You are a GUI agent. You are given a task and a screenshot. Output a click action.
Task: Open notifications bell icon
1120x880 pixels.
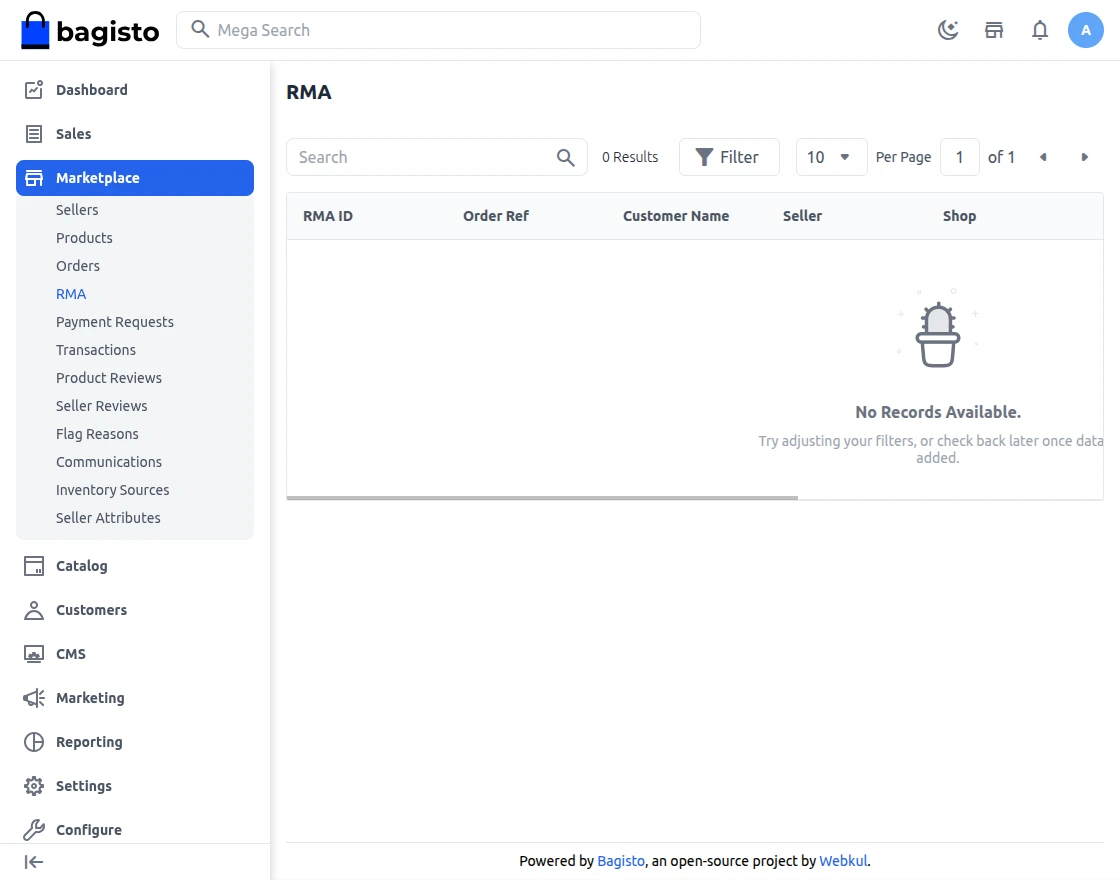click(1040, 30)
